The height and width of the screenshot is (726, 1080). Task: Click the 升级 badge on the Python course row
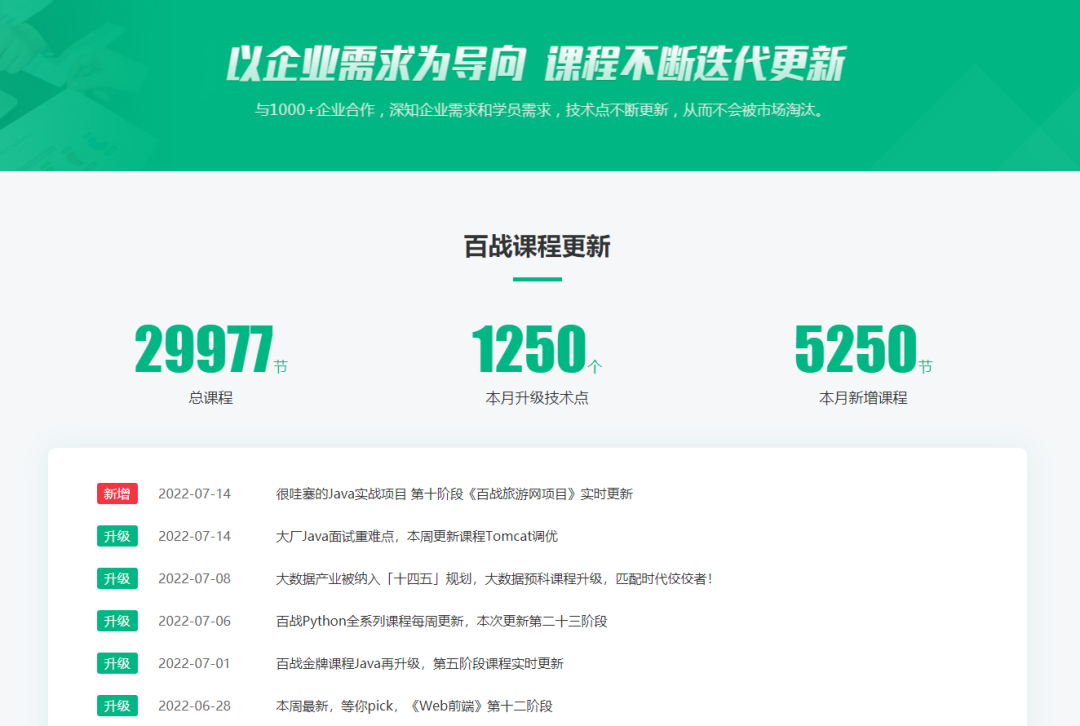pyautogui.click(x=117, y=620)
